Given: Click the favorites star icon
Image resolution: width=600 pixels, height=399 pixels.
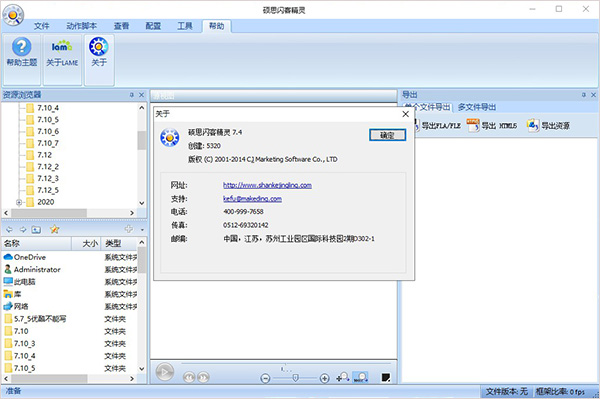Looking at the screenshot, I should [x=54, y=229].
